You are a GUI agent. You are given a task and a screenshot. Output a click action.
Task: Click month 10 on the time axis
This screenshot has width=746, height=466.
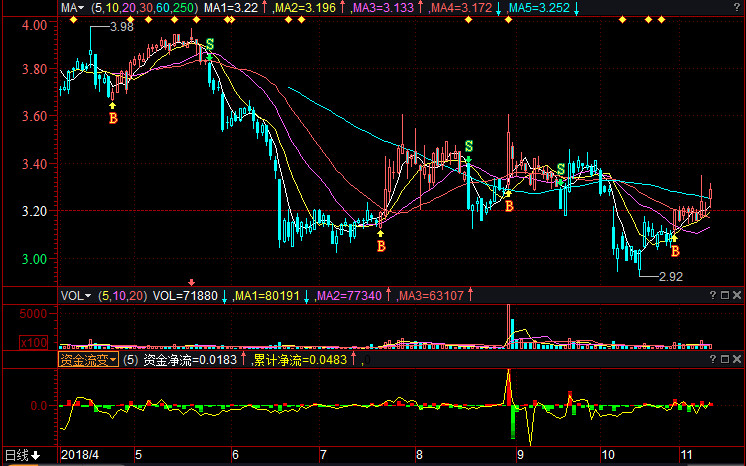tap(608, 455)
